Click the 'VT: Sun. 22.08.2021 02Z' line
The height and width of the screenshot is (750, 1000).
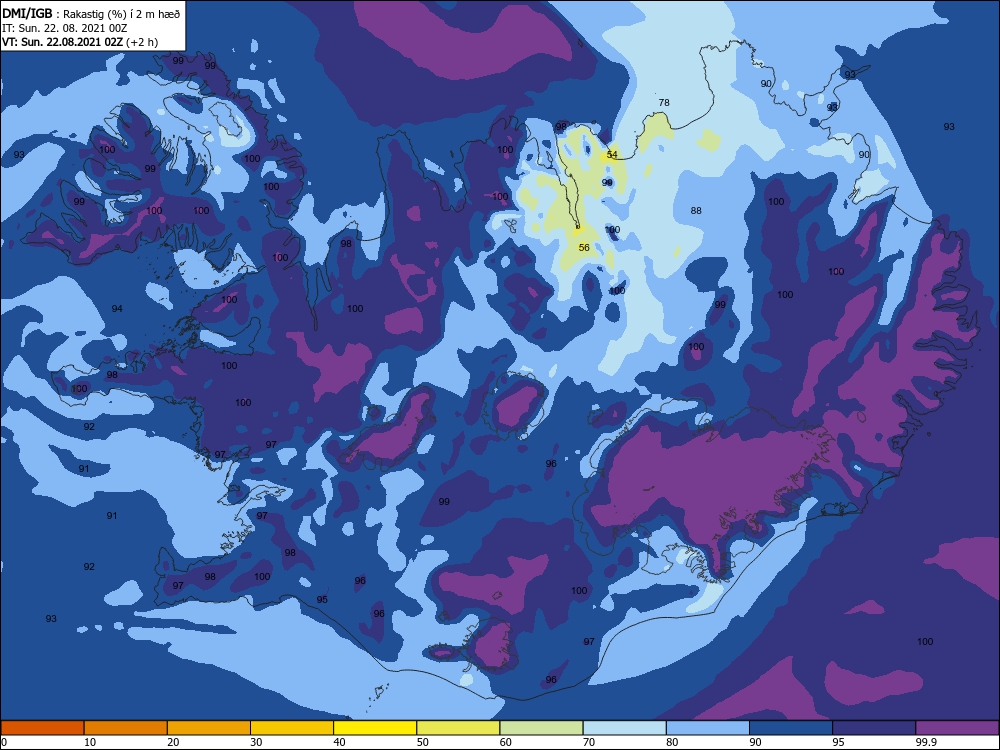pyautogui.click(x=62, y=42)
